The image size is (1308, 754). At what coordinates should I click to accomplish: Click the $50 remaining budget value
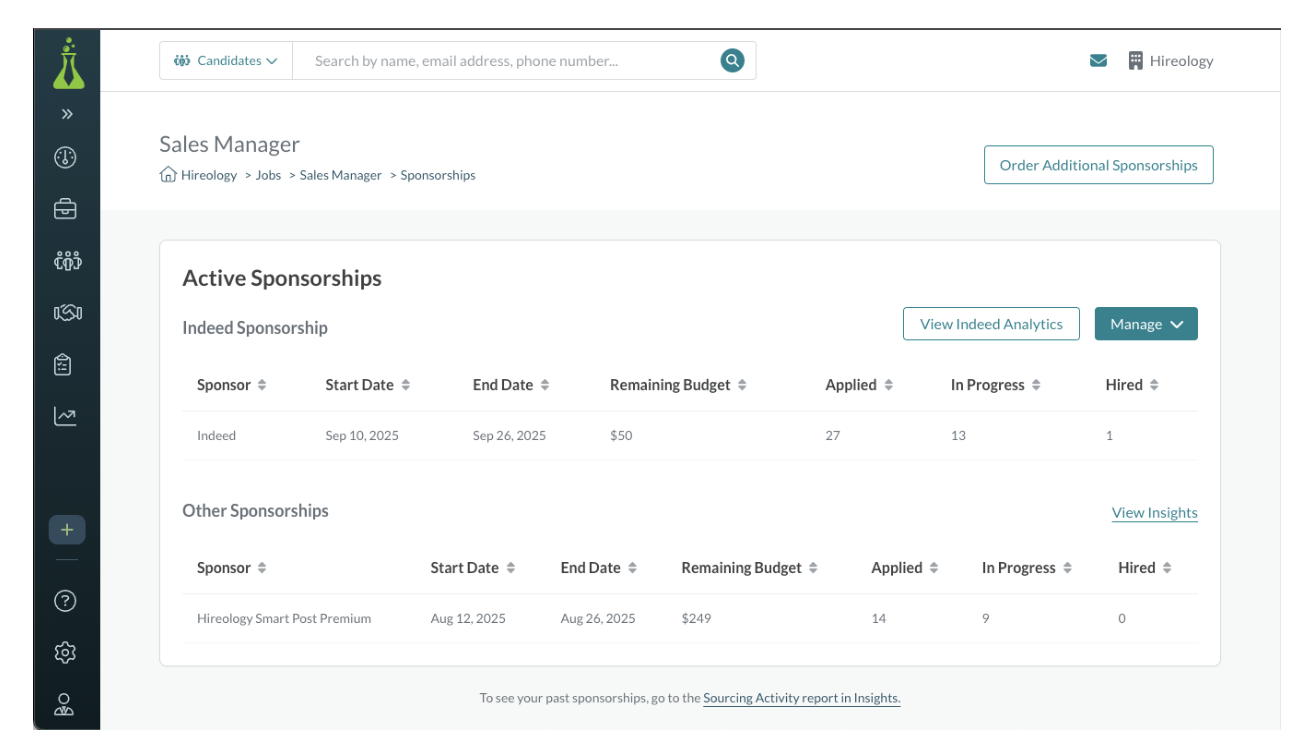[x=621, y=436]
